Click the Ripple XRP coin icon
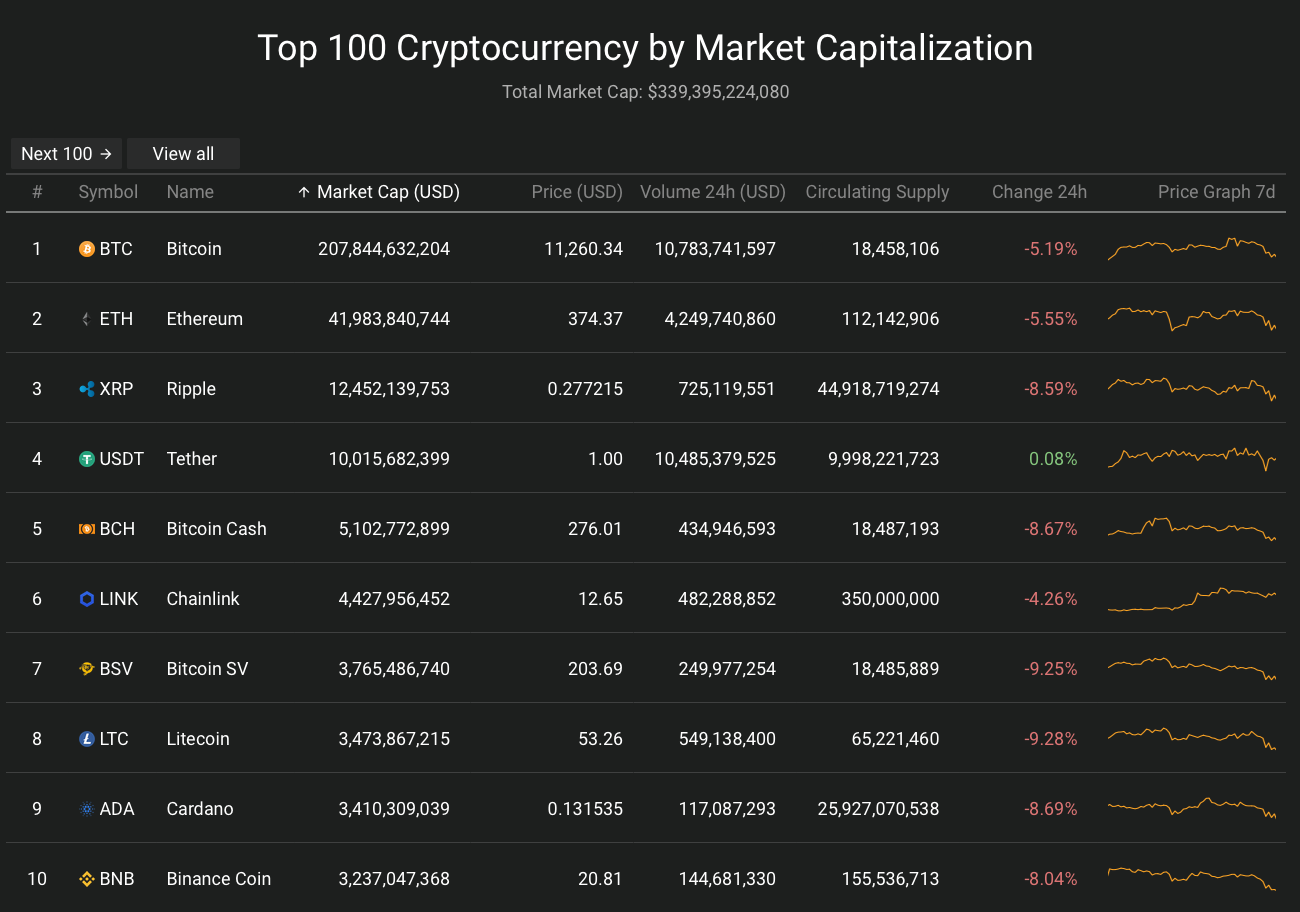Viewport: 1300px width, 912px height. coord(87,389)
